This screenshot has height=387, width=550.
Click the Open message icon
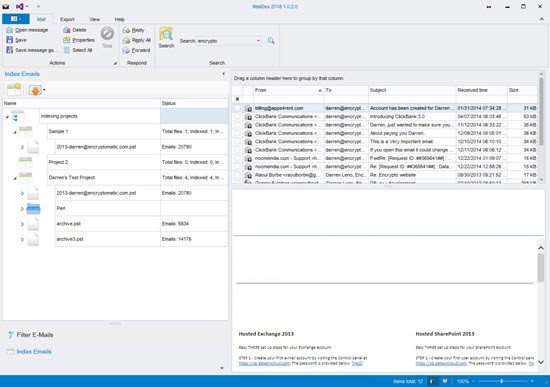(9, 30)
